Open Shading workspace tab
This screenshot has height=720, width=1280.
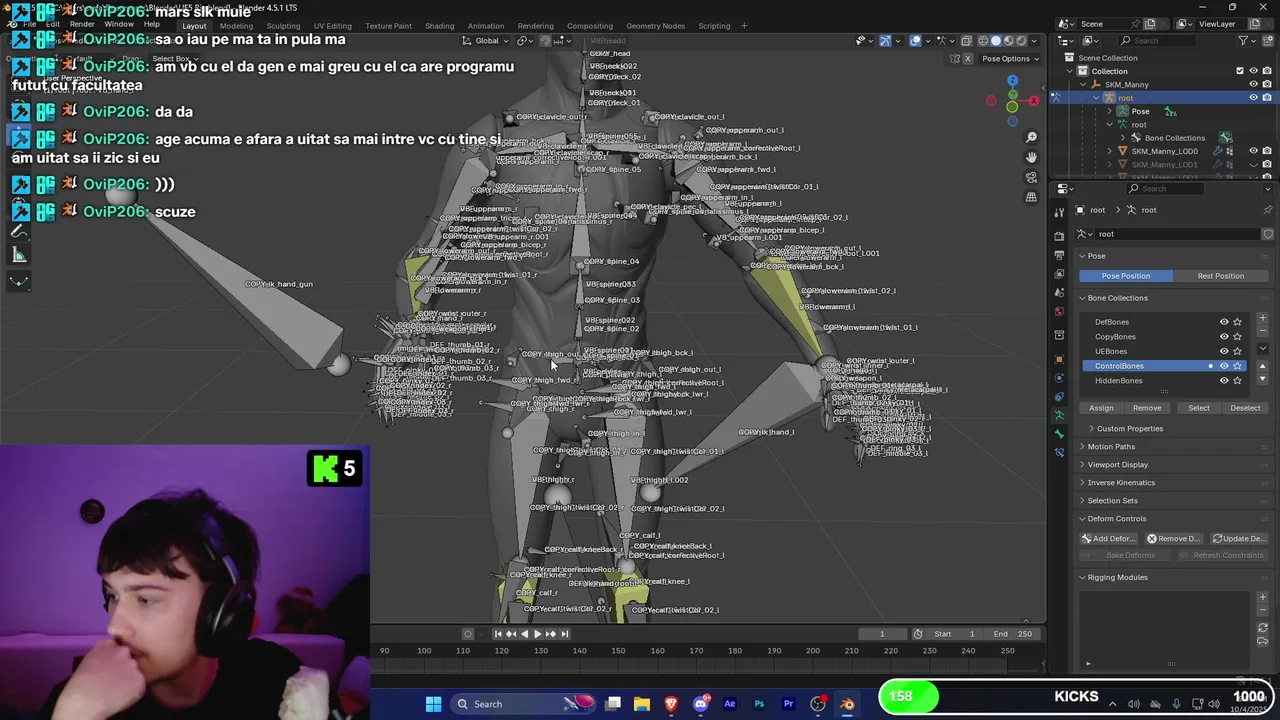click(x=439, y=26)
